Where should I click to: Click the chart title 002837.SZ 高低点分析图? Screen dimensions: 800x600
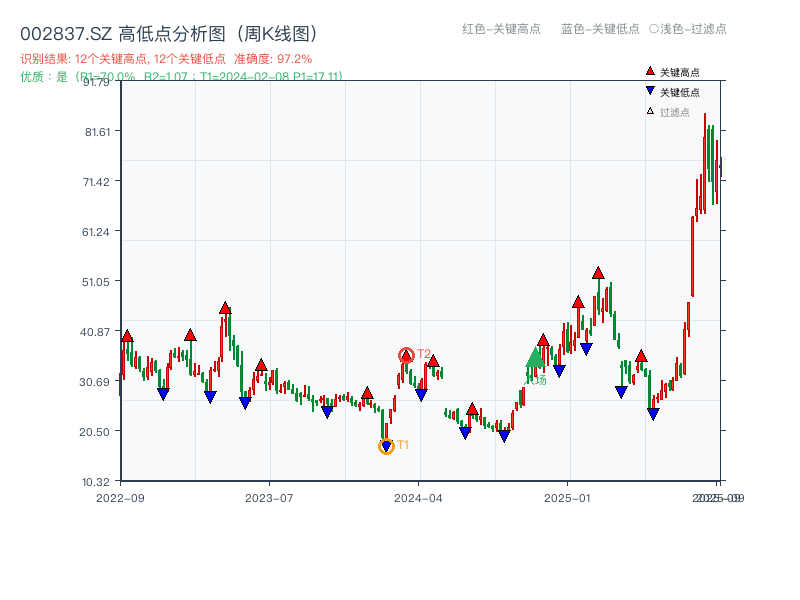coord(169,34)
